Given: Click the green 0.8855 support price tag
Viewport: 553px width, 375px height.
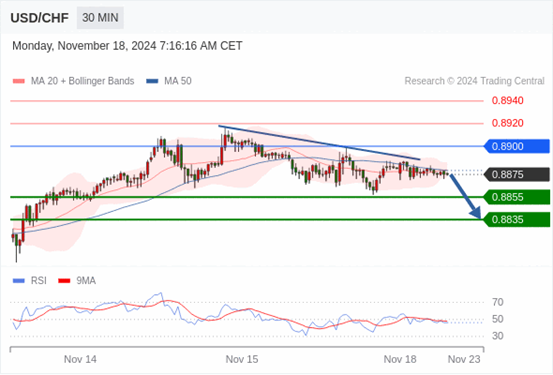Looking at the screenshot, I should 516,197.
